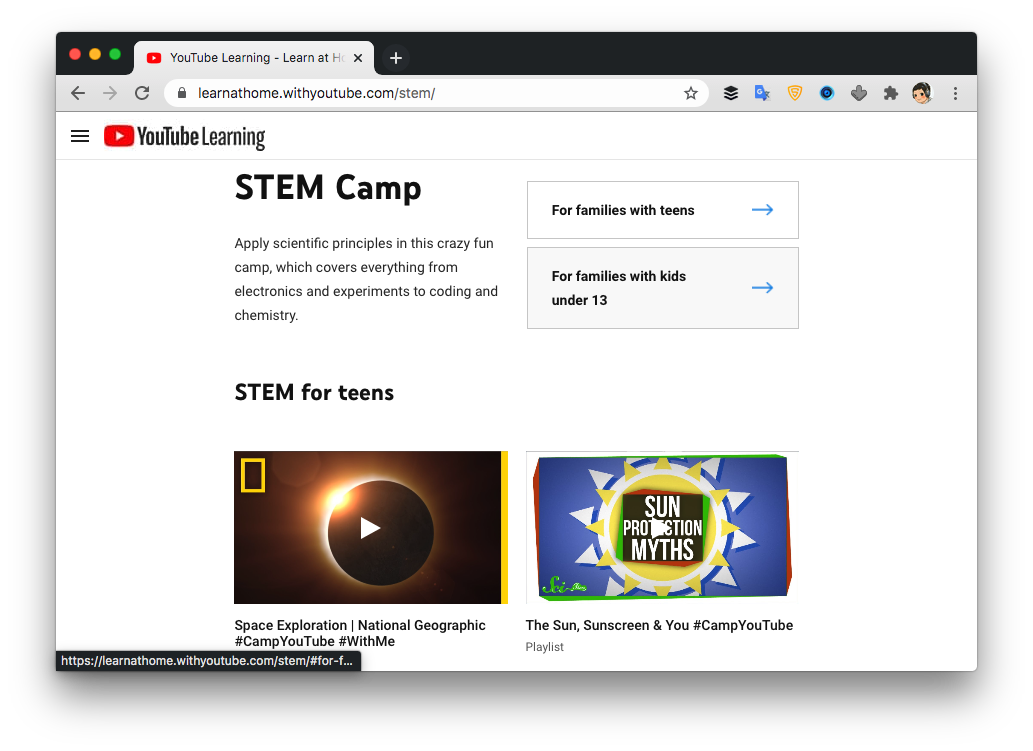
Task: Click the gray download arrow extension icon
Action: pyautogui.click(x=858, y=94)
